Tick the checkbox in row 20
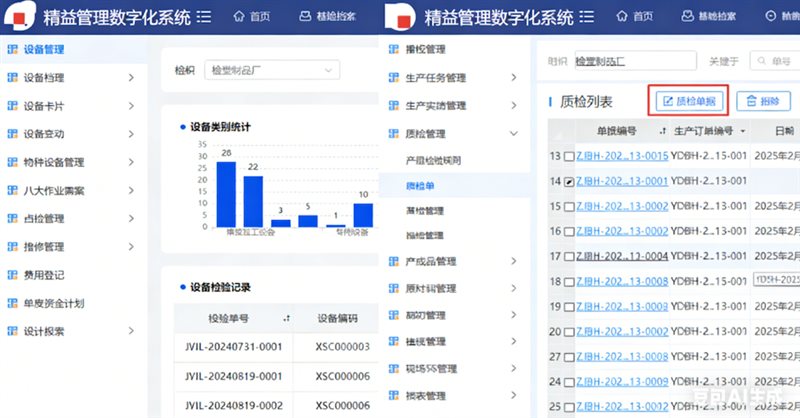Viewport: 800px width, 418px height. (x=569, y=332)
